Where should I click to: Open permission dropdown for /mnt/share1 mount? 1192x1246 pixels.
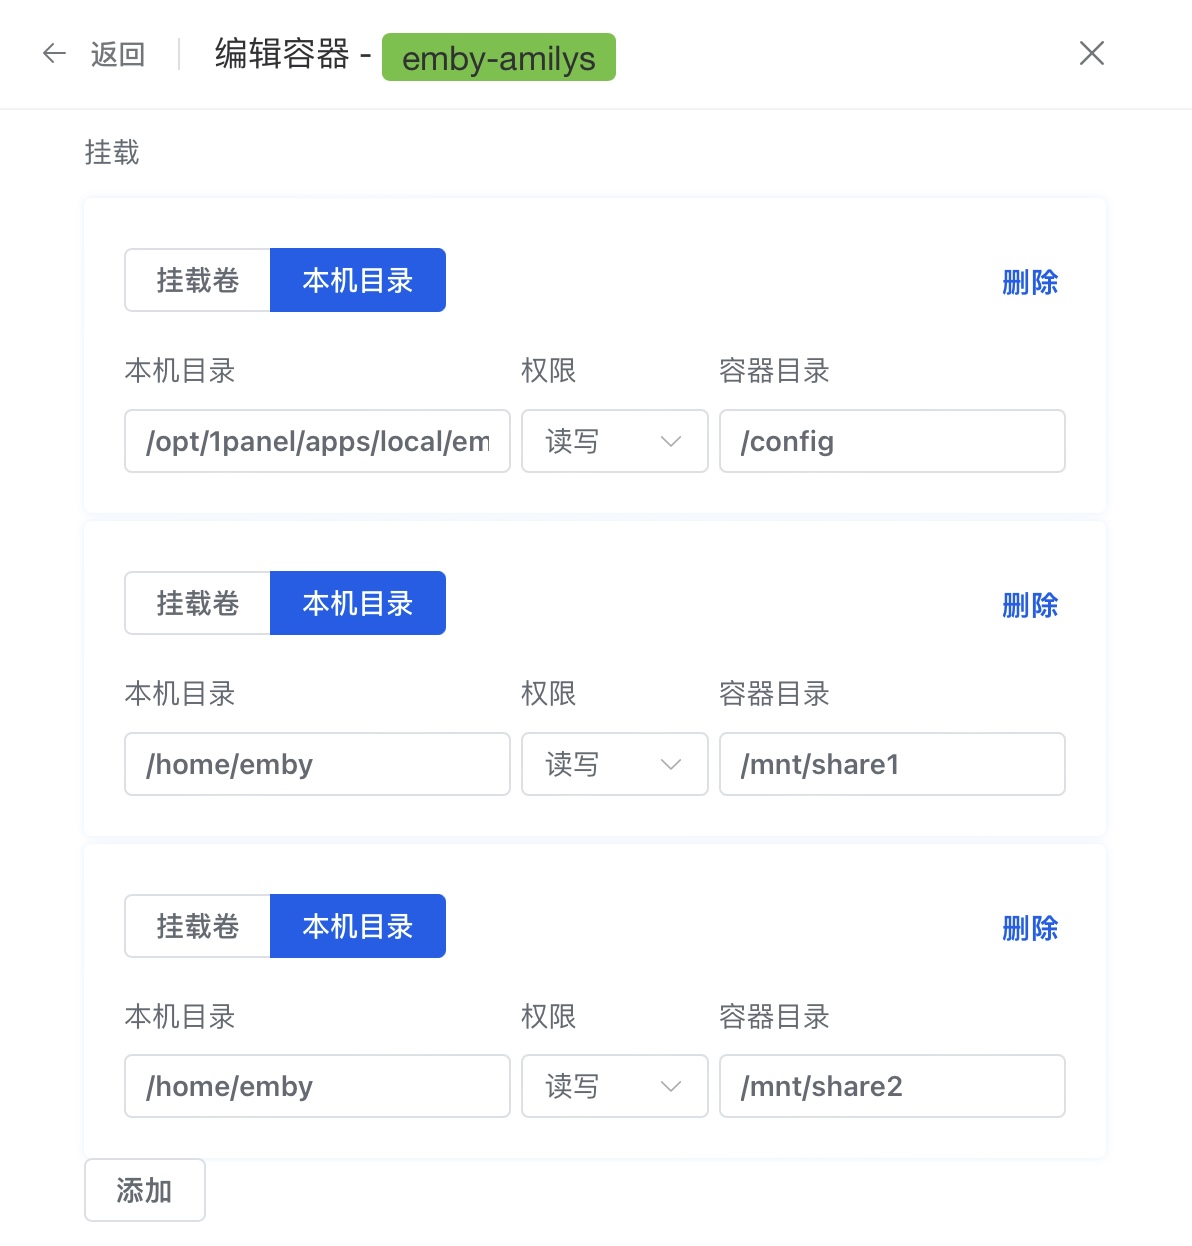pyautogui.click(x=614, y=764)
